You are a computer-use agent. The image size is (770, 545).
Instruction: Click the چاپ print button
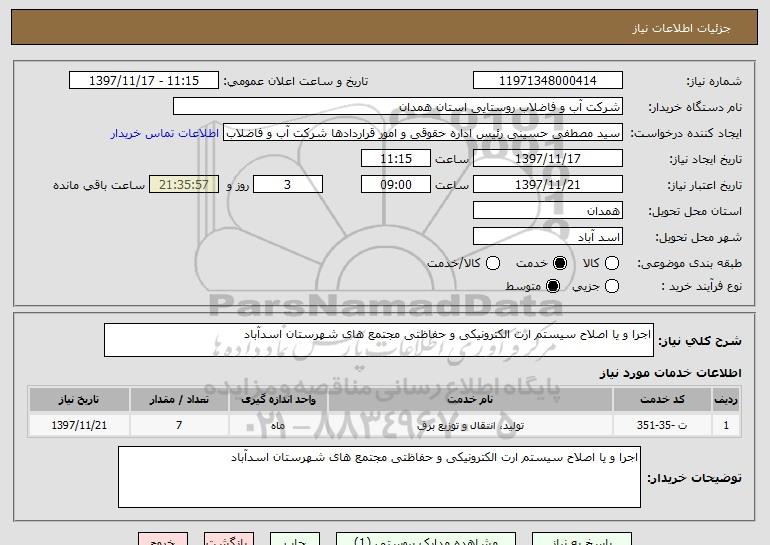pyautogui.click(x=295, y=539)
